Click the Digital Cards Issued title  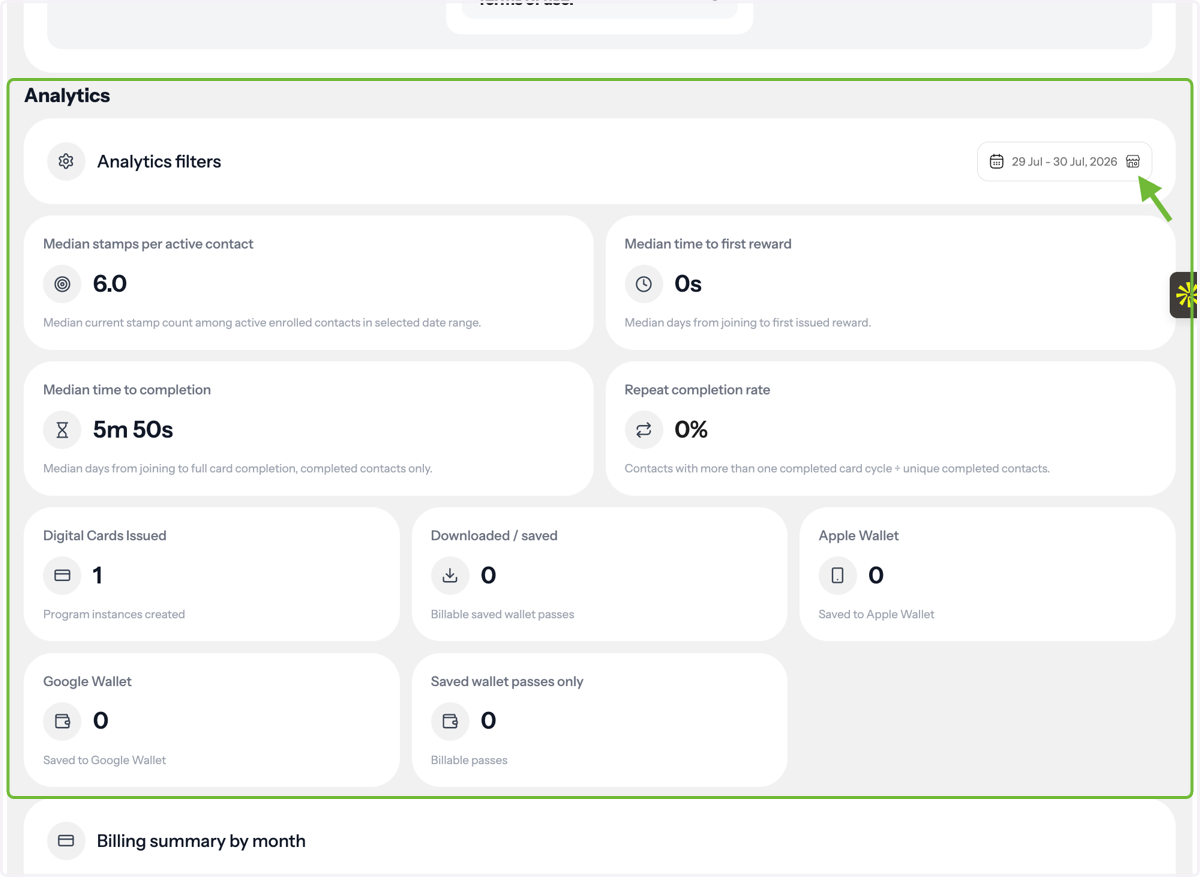tap(105, 536)
